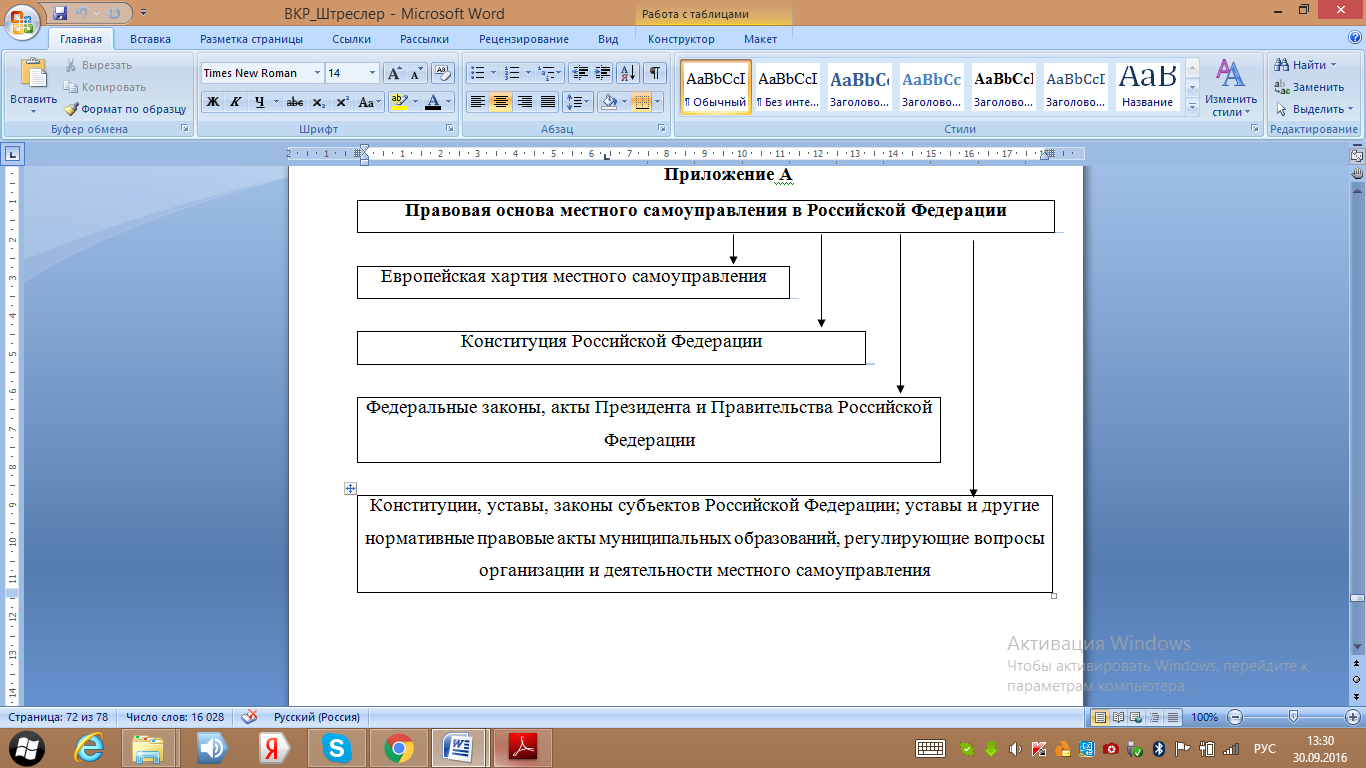Click the ruler toggle icon above the scrollbar
Viewport: 1366px width, 768px height.
(x=1357, y=155)
